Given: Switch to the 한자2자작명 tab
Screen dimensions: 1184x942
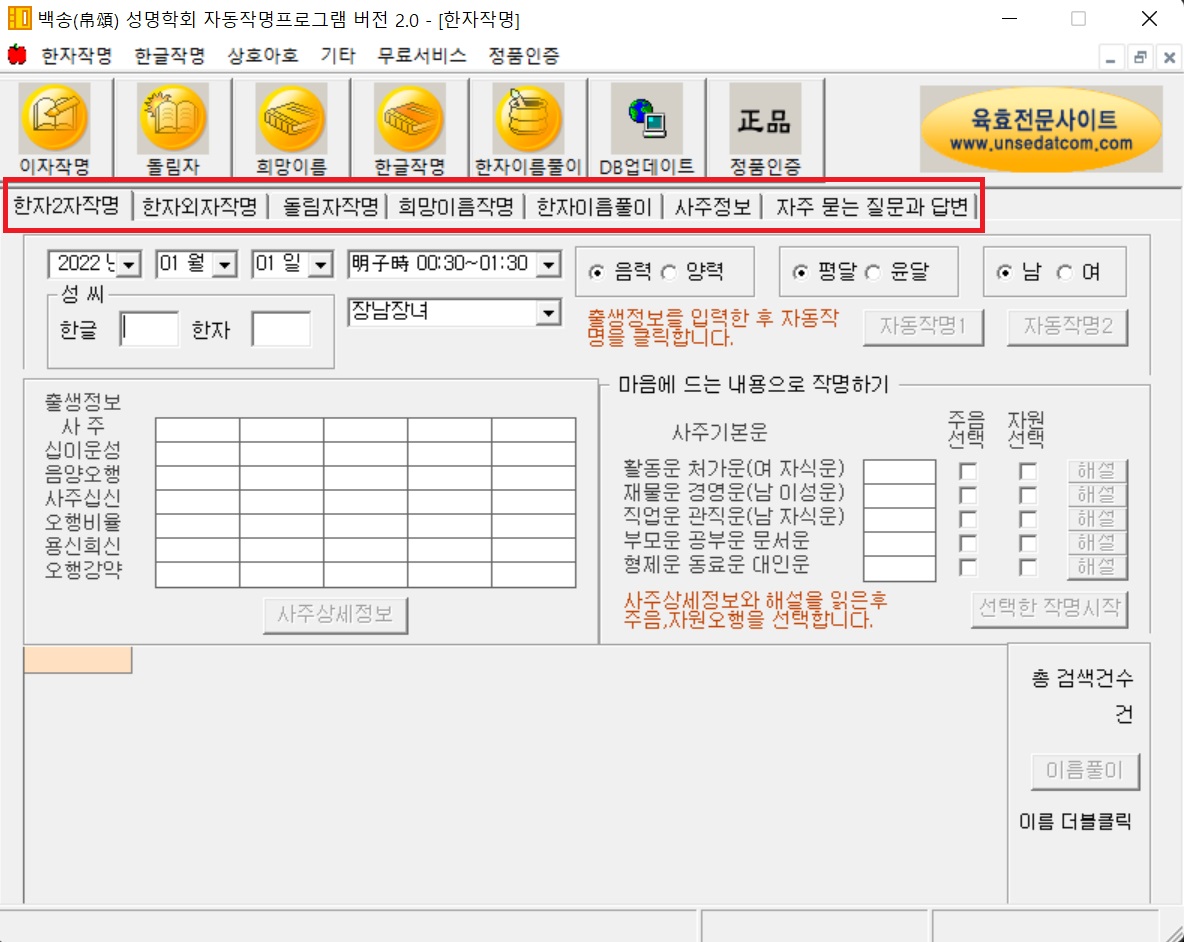Looking at the screenshot, I should point(66,205).
